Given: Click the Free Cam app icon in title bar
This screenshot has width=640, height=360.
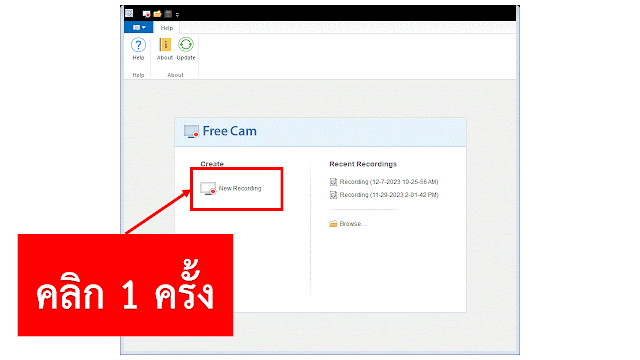Looking at the screenshot, I should (x=129, y=13).
